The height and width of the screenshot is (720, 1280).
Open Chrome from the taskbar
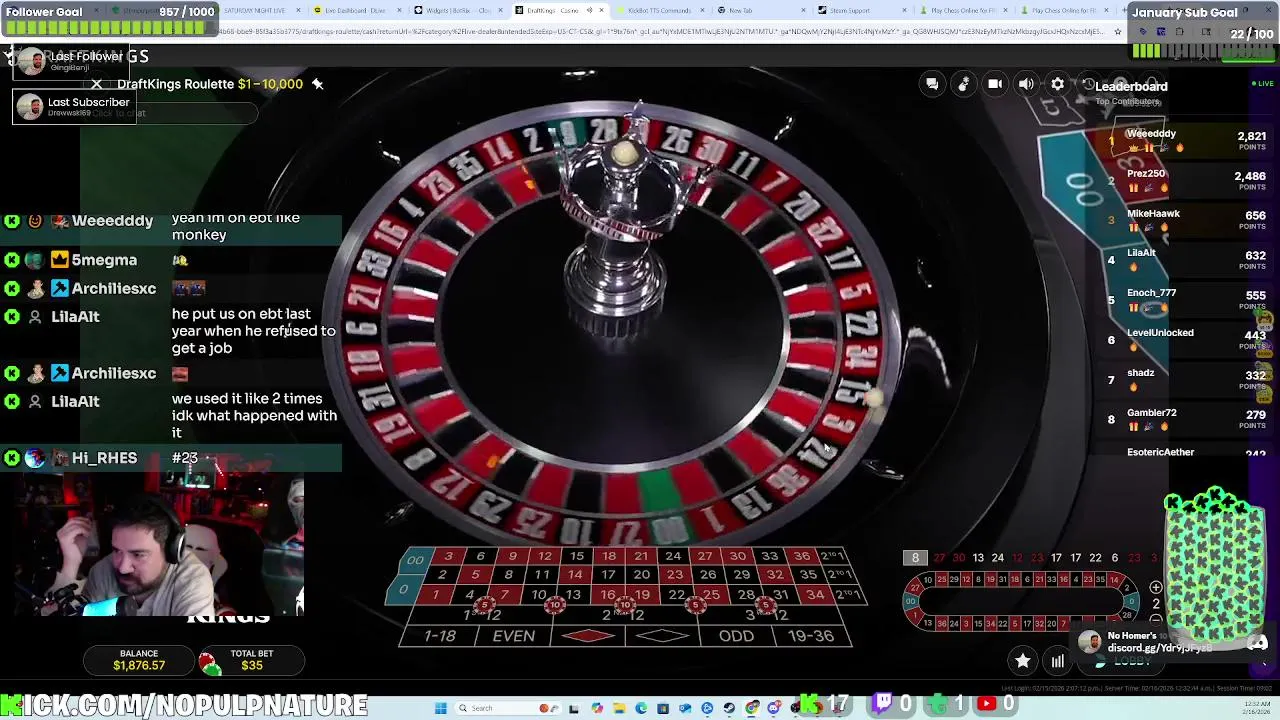[752, 708]
